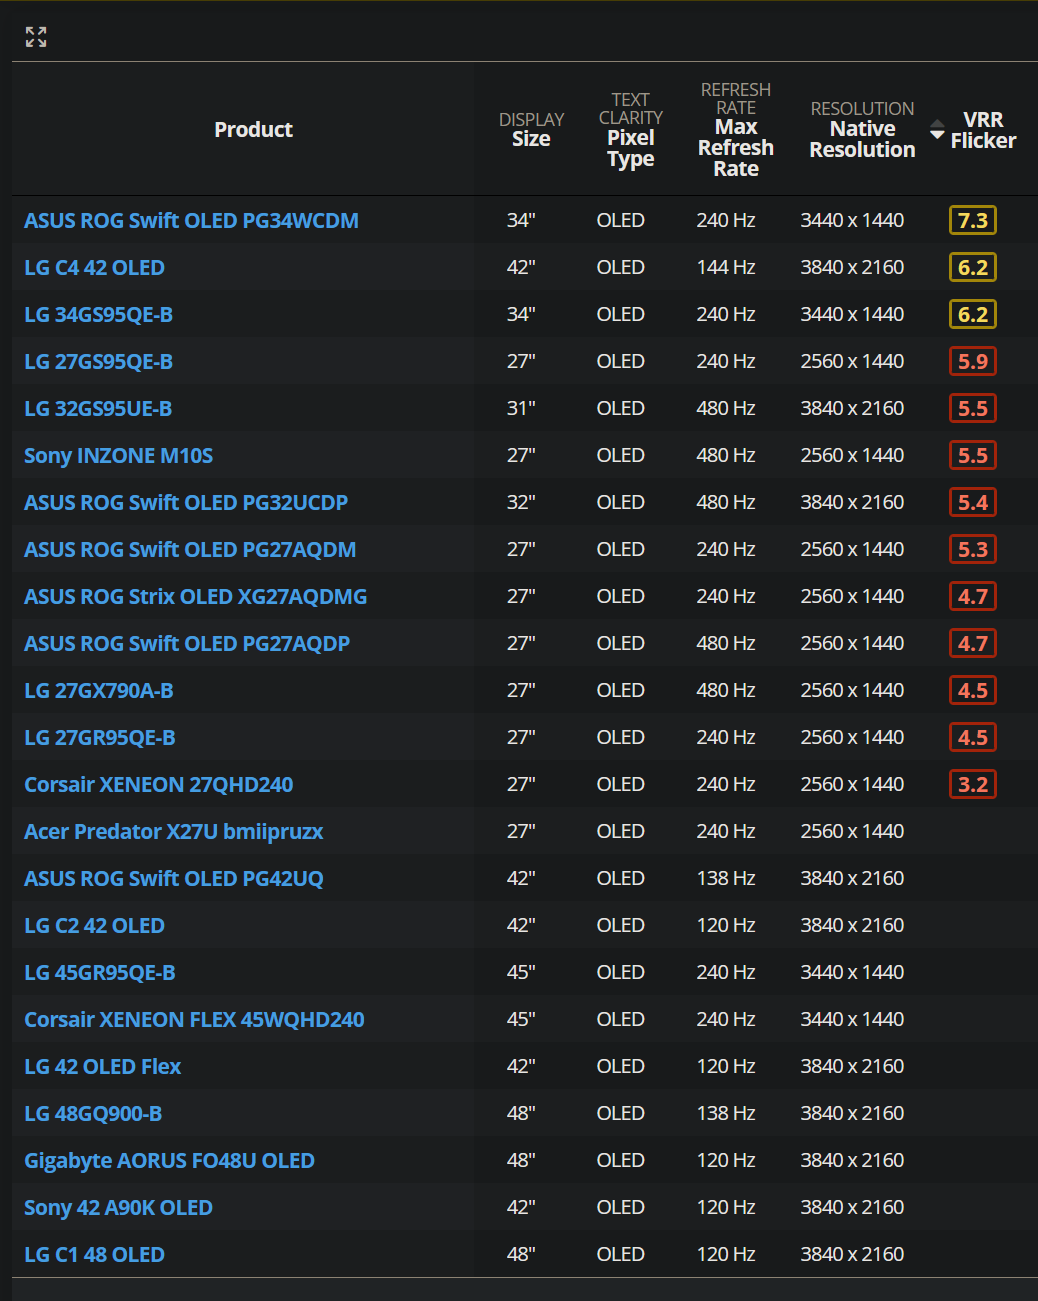Image resolution: width=1038 pixels, height=1301 pixels.
Task: Click the 5.3 VRR Flicker score badge
Action: [973, 549]
